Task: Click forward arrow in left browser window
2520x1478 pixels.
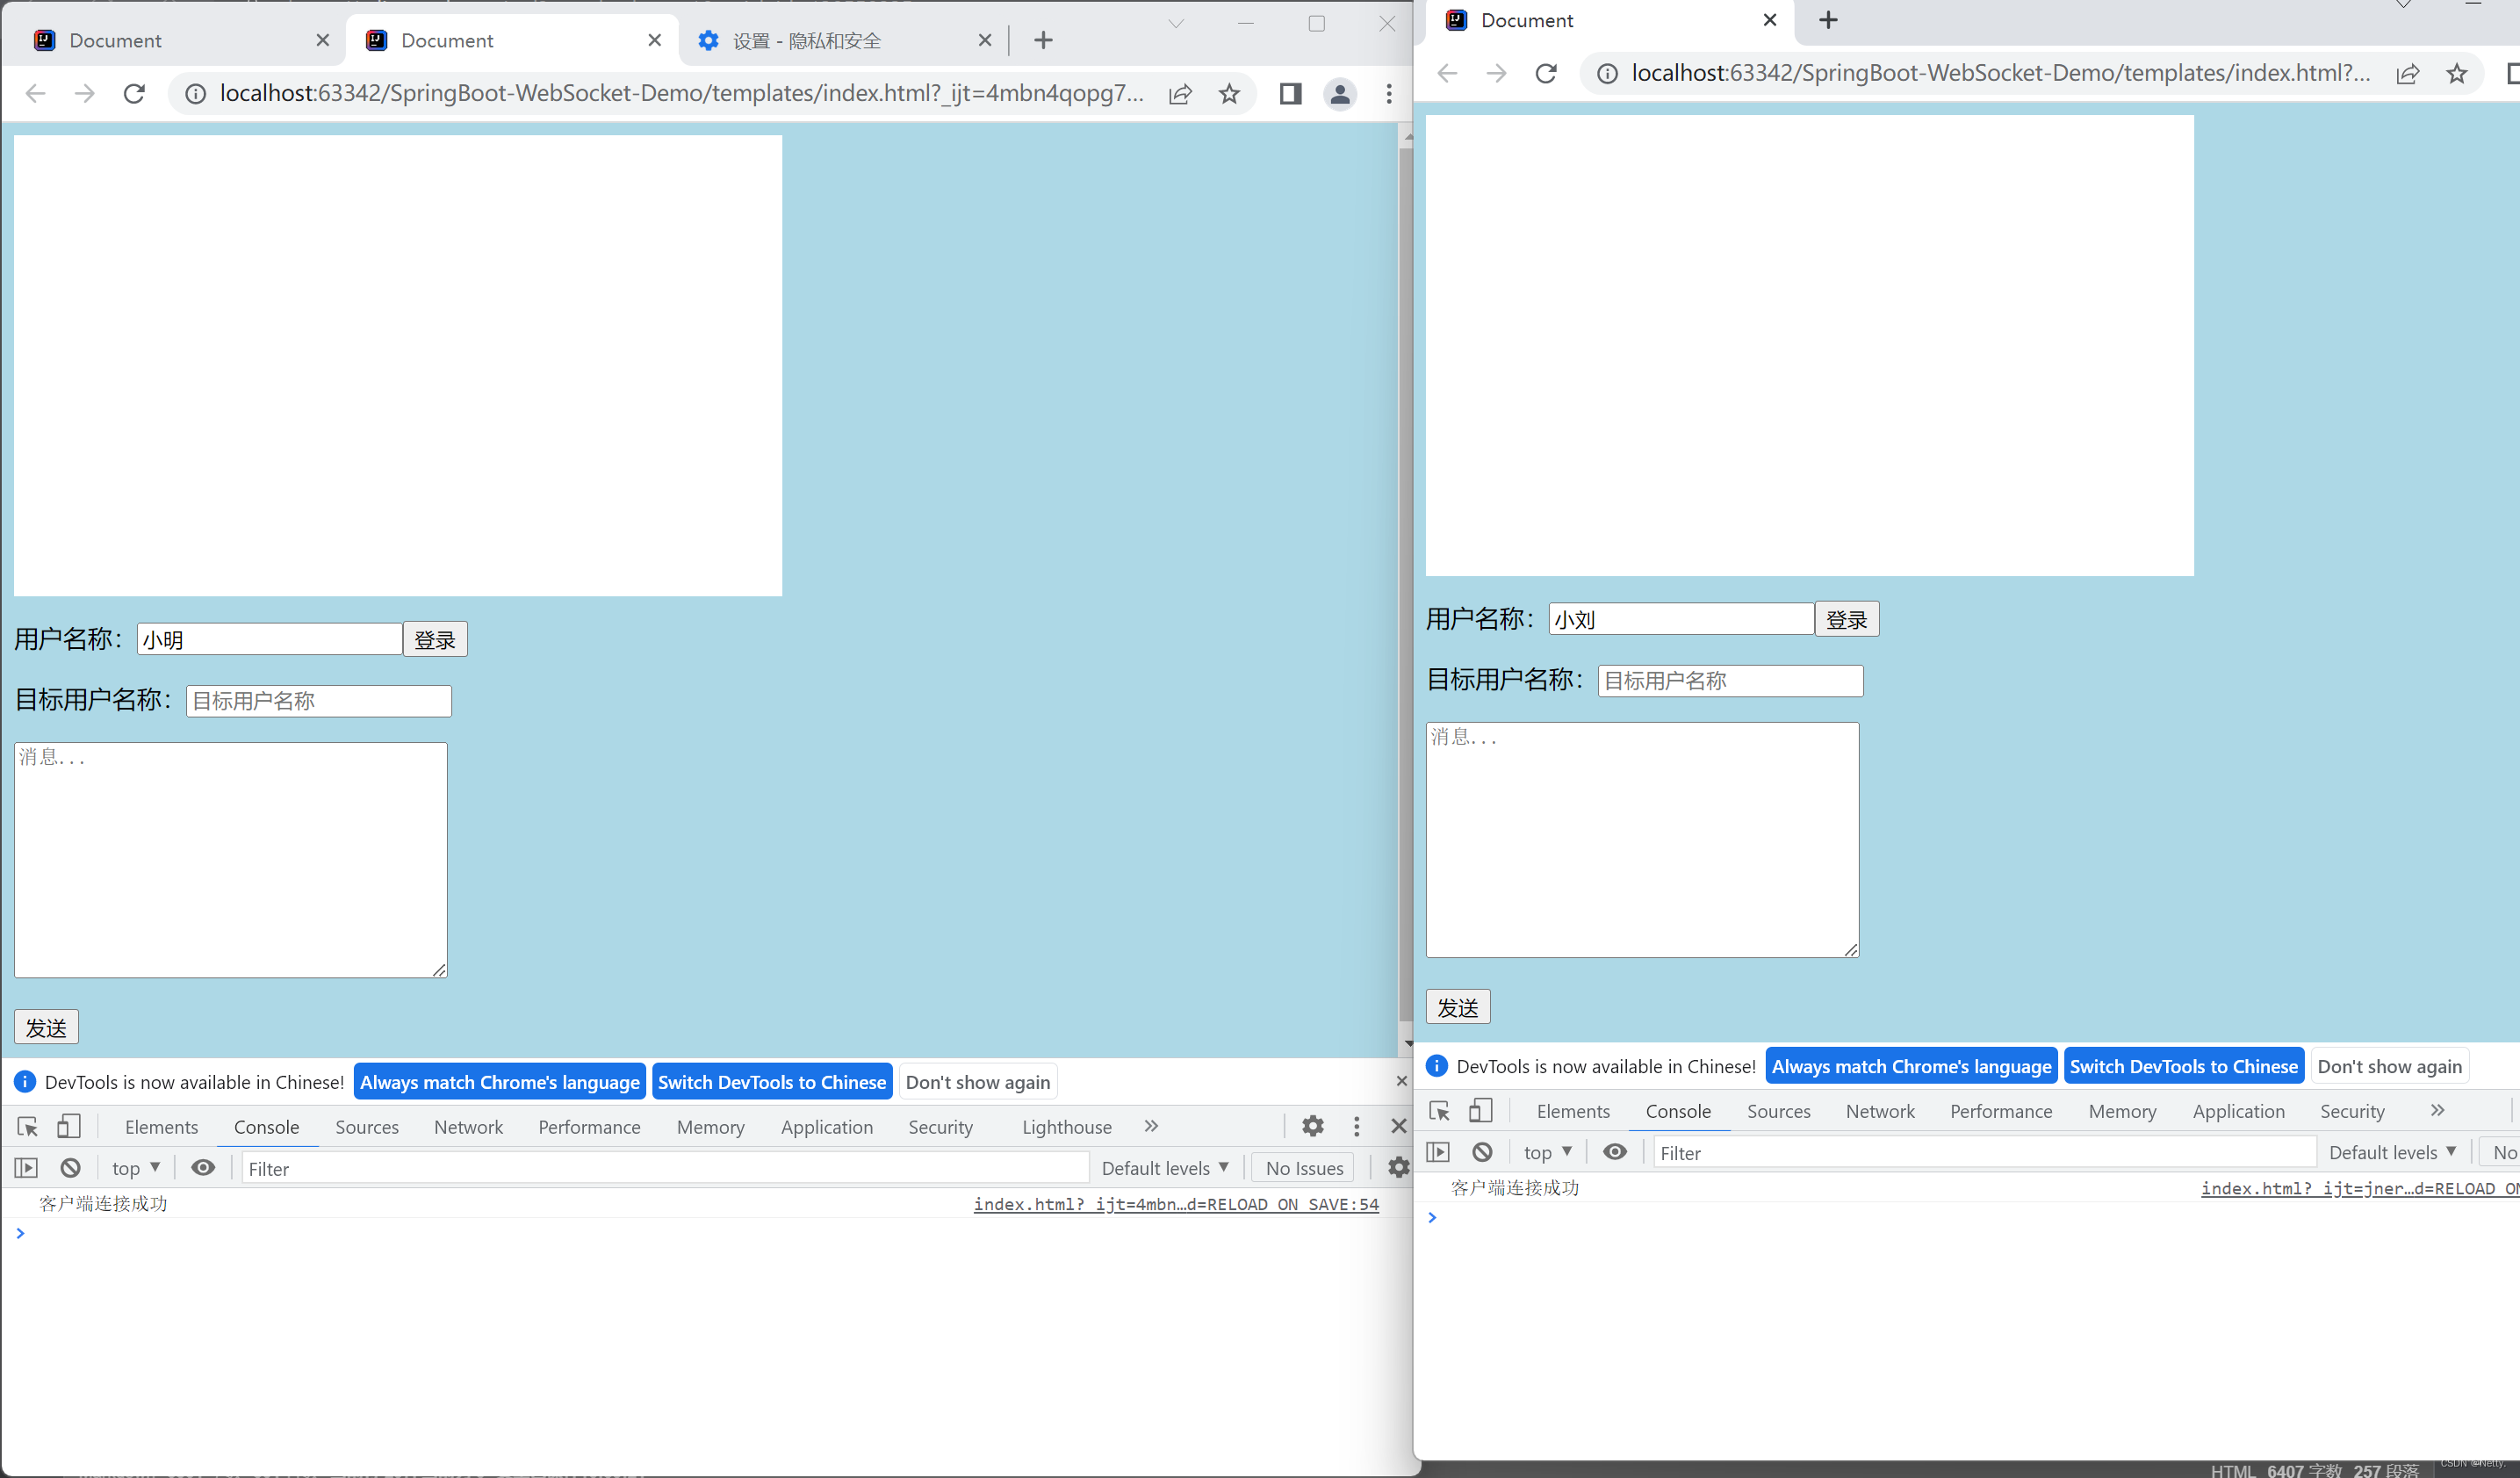Action: [85, 94]
